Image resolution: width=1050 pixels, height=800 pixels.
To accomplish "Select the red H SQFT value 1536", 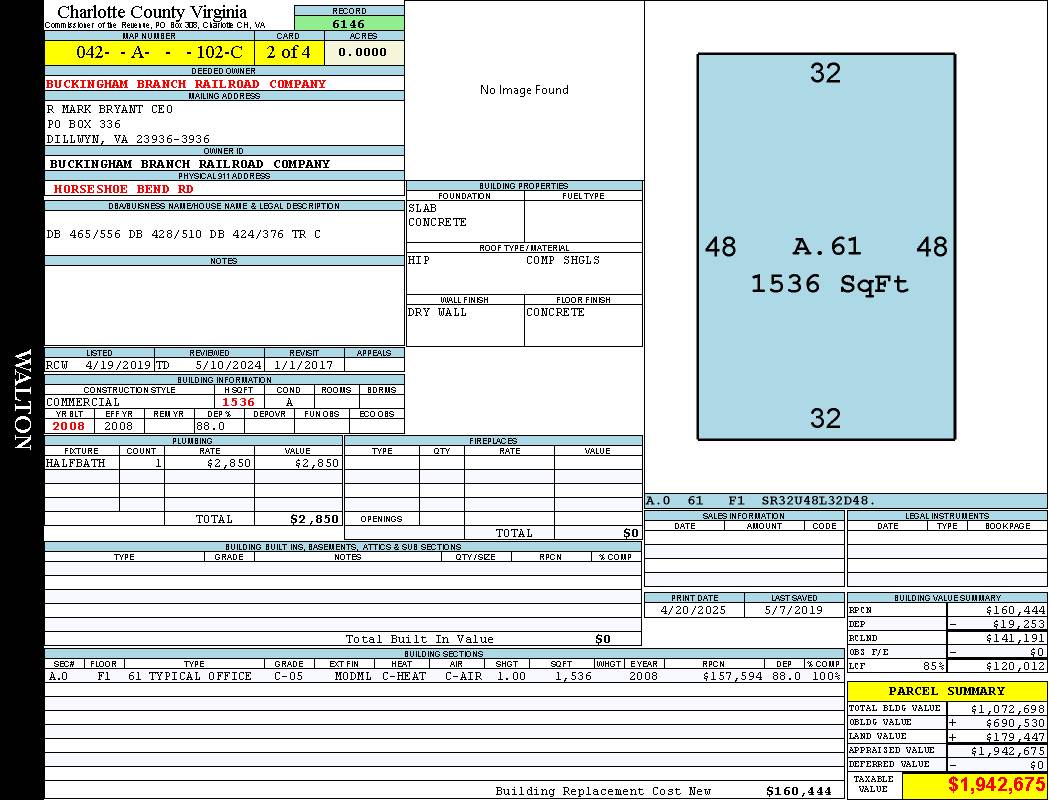I will [x=238, y=402].
